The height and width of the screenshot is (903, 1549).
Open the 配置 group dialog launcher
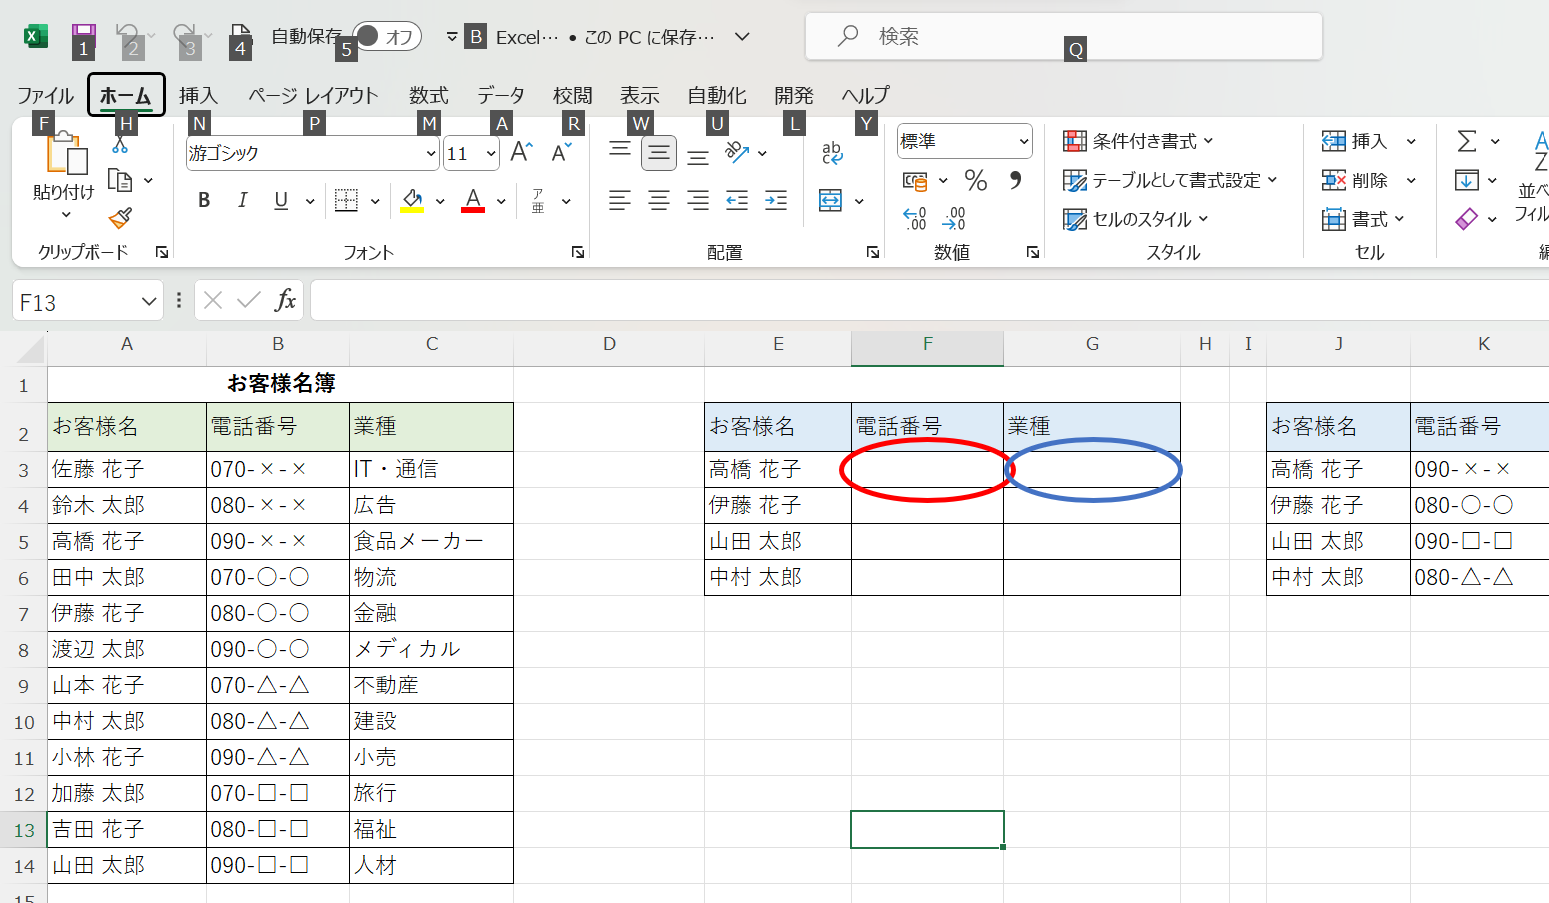pos(873,253)
